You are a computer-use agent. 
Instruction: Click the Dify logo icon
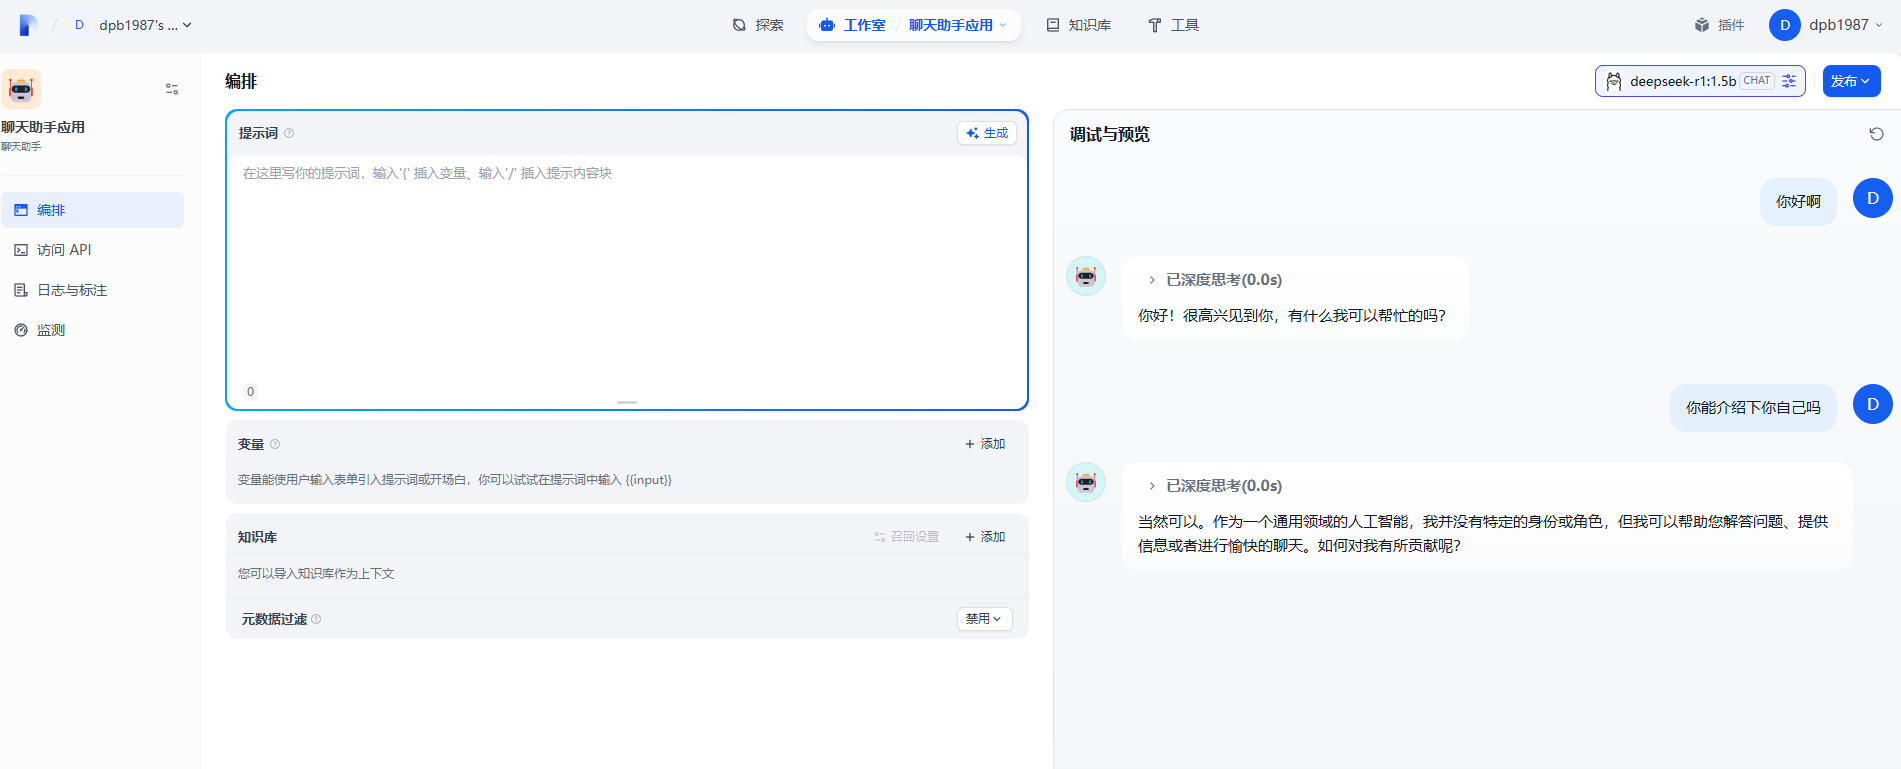(28, 25)
